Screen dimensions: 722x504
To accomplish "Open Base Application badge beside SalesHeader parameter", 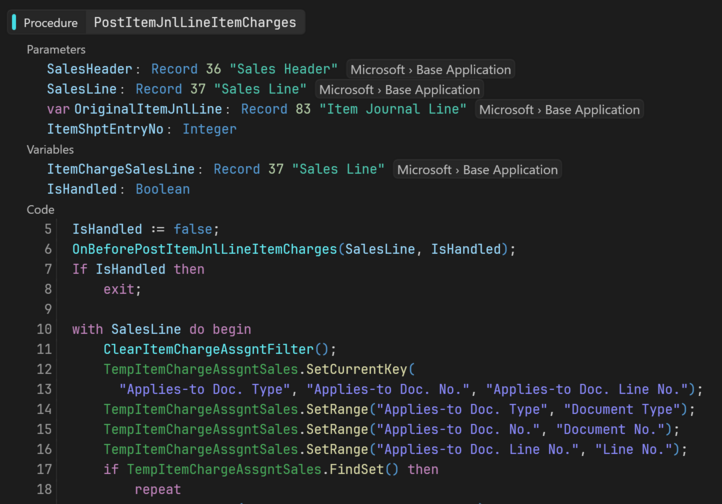I will (431, 69).
